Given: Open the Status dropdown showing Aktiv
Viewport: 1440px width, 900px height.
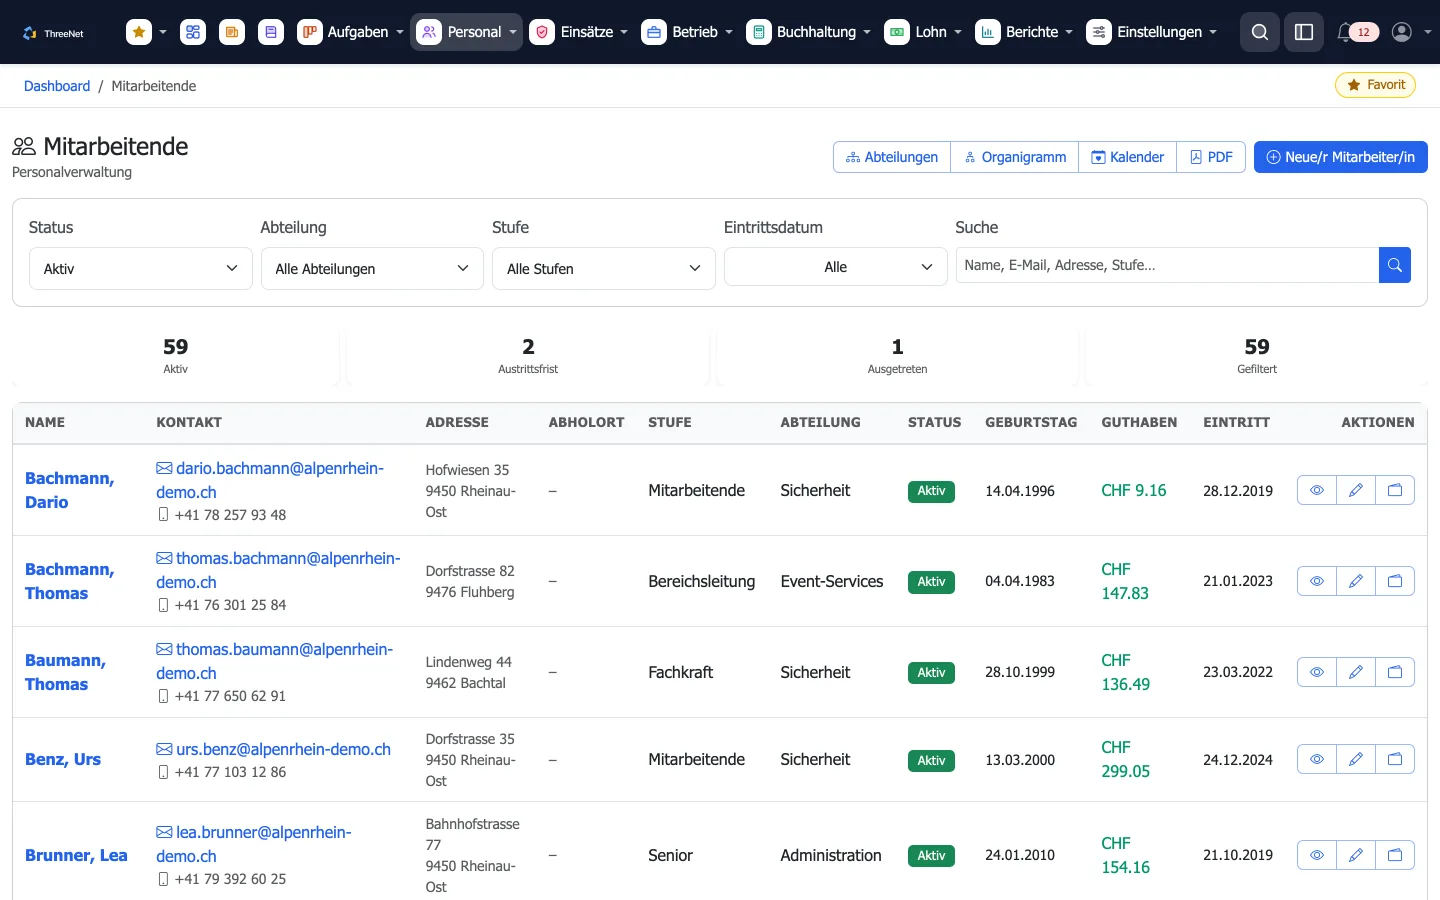Looking at the screenshot, I should (141, 268).
